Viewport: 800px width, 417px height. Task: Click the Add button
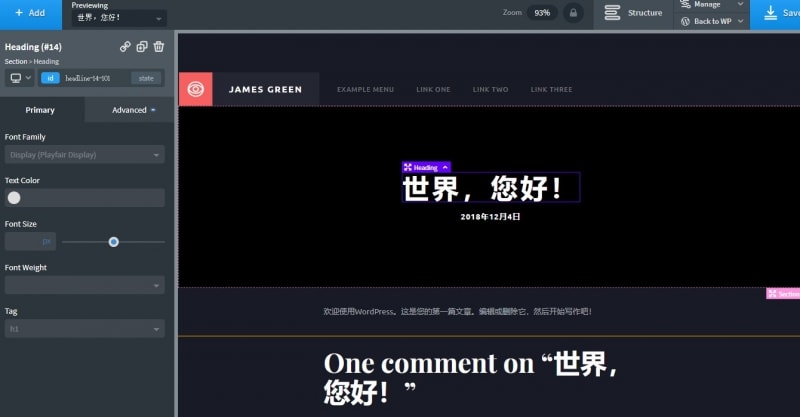point(30,13)
